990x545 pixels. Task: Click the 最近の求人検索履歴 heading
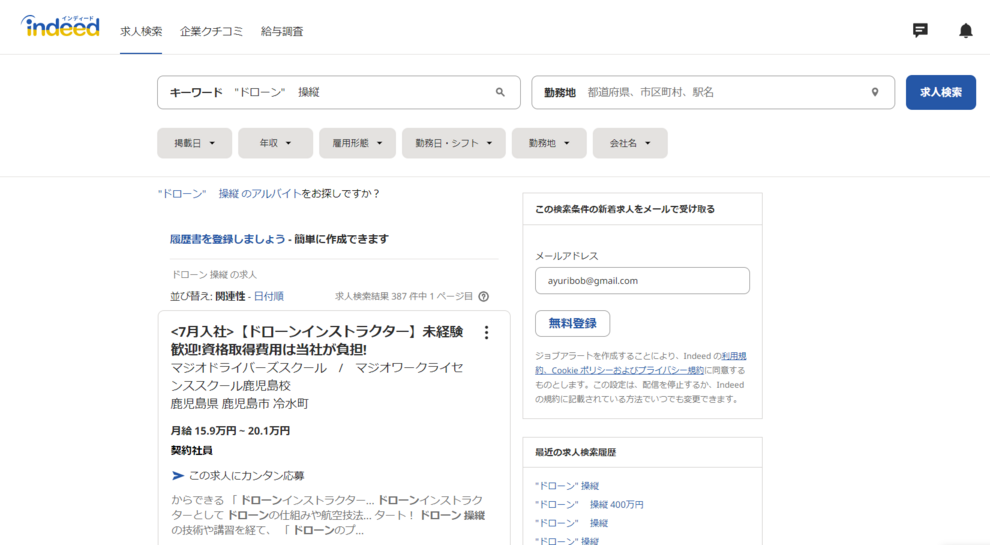point(575,452)
